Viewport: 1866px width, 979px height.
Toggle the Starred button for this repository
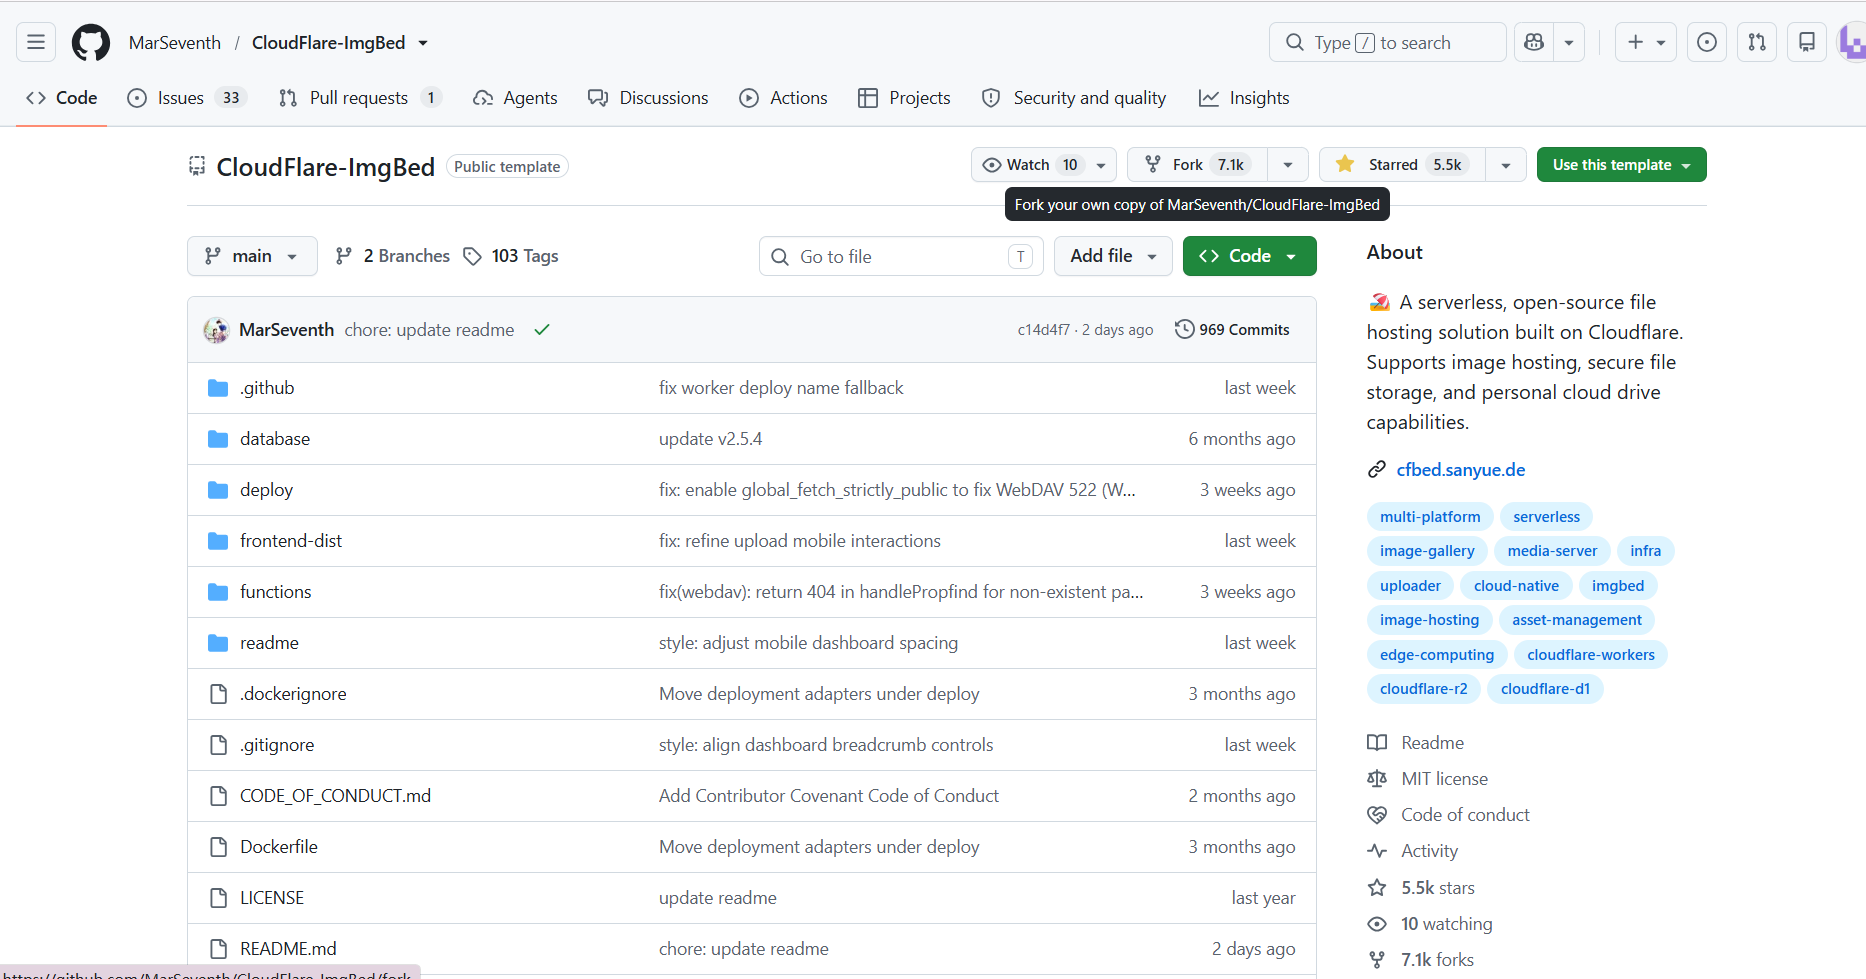[1403, 165]
